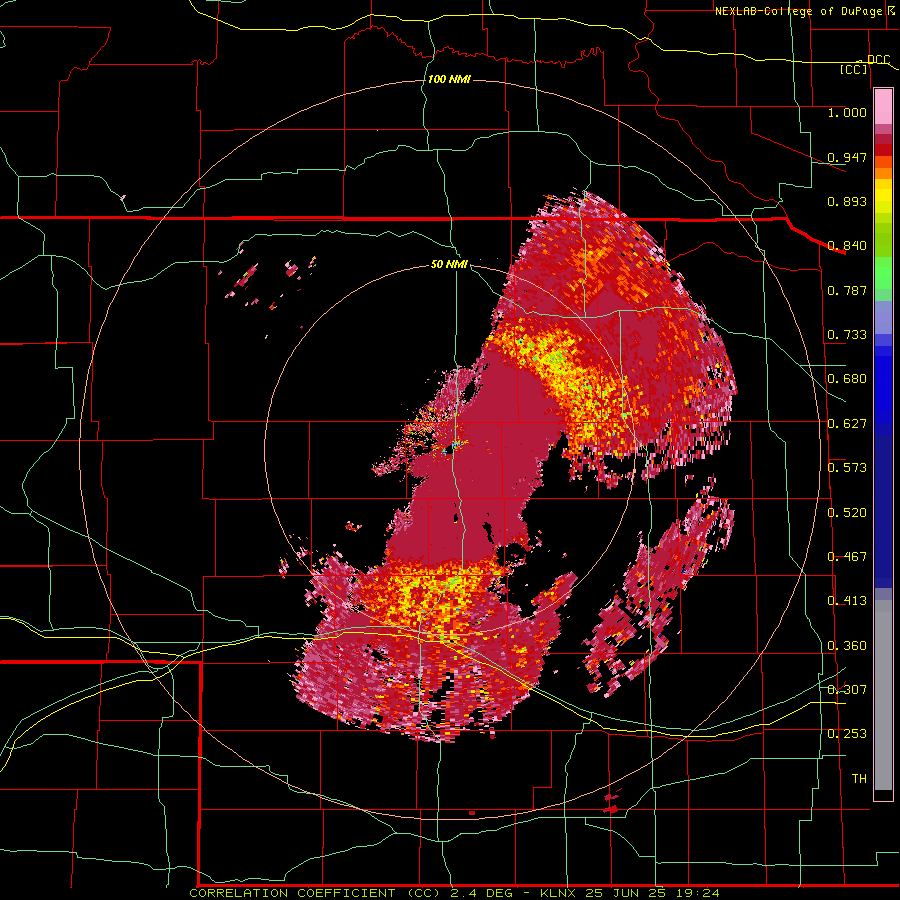Click the 0.733 legend value
This screenshot has width=900, height=900.
pyautogui.click(x=847, y=335)
